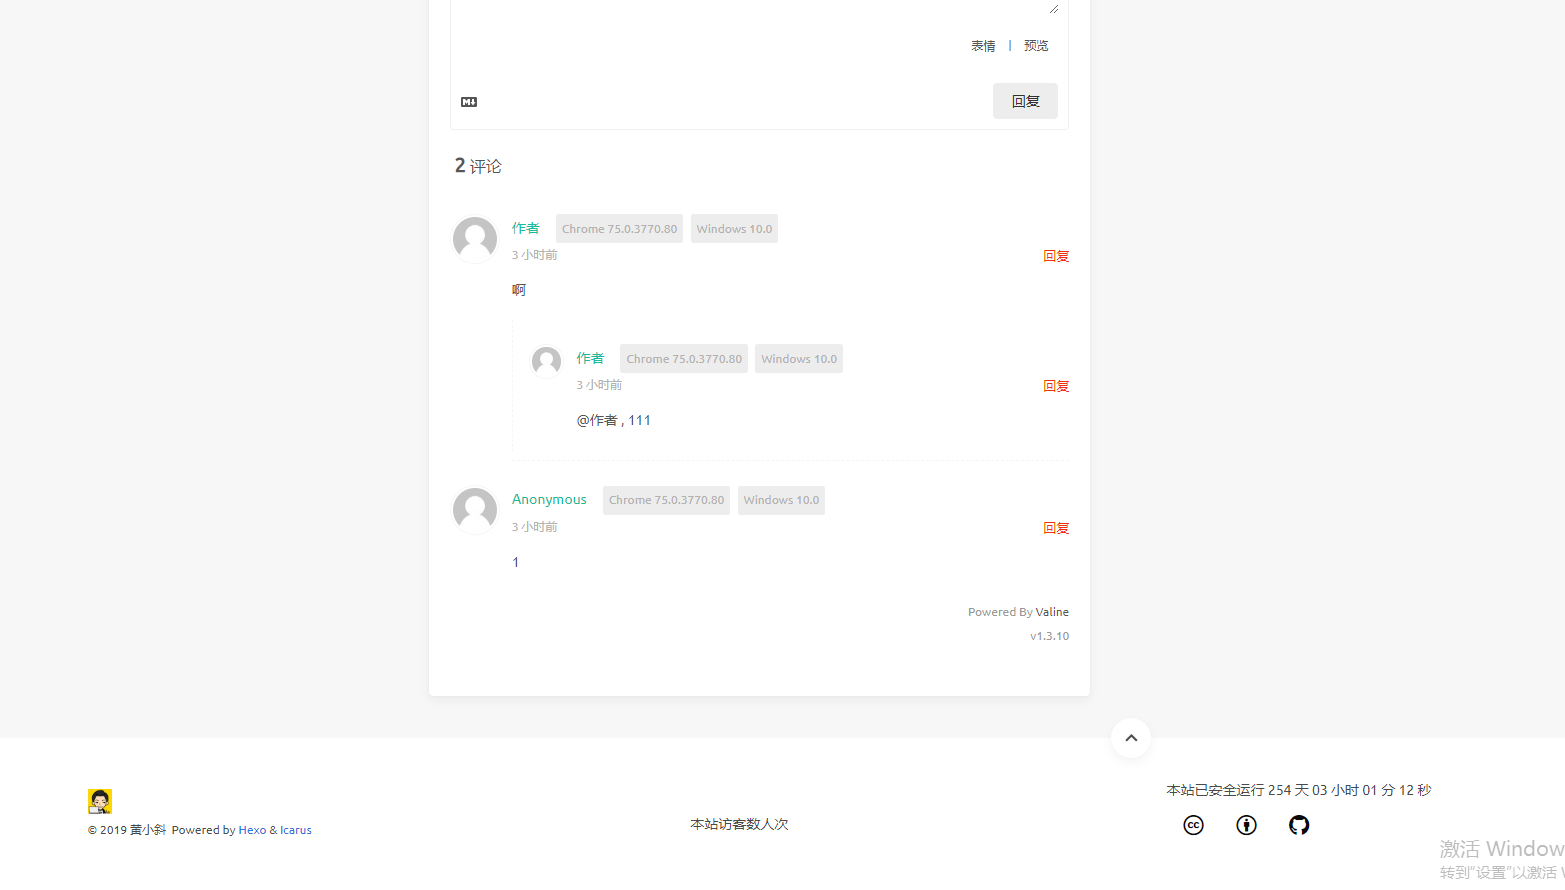Toggle the 预览 preview link
Image resolution: width=1565 pixels, height=890 pixels.
tap(1036, 46)
